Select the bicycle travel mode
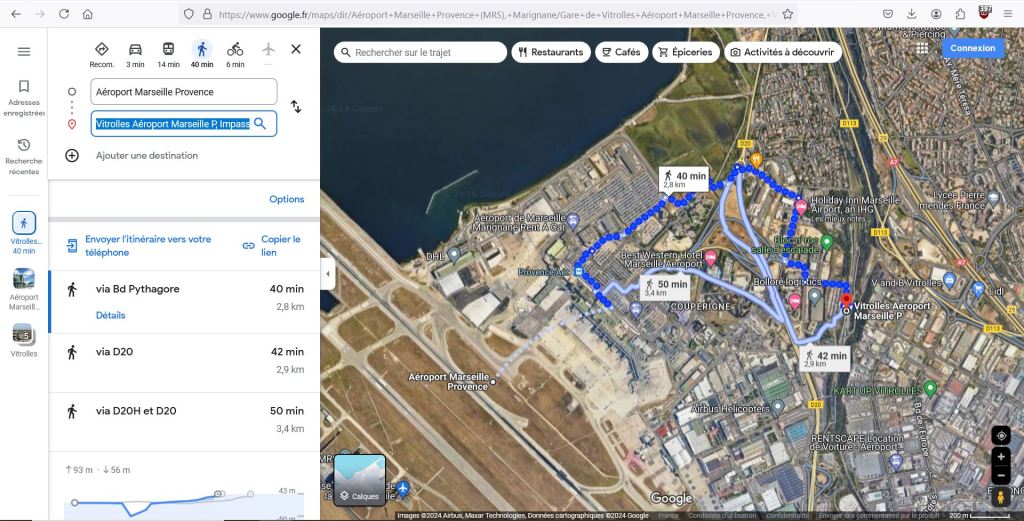This screenshot has width=1024, height=521. [x=235, y=49]
